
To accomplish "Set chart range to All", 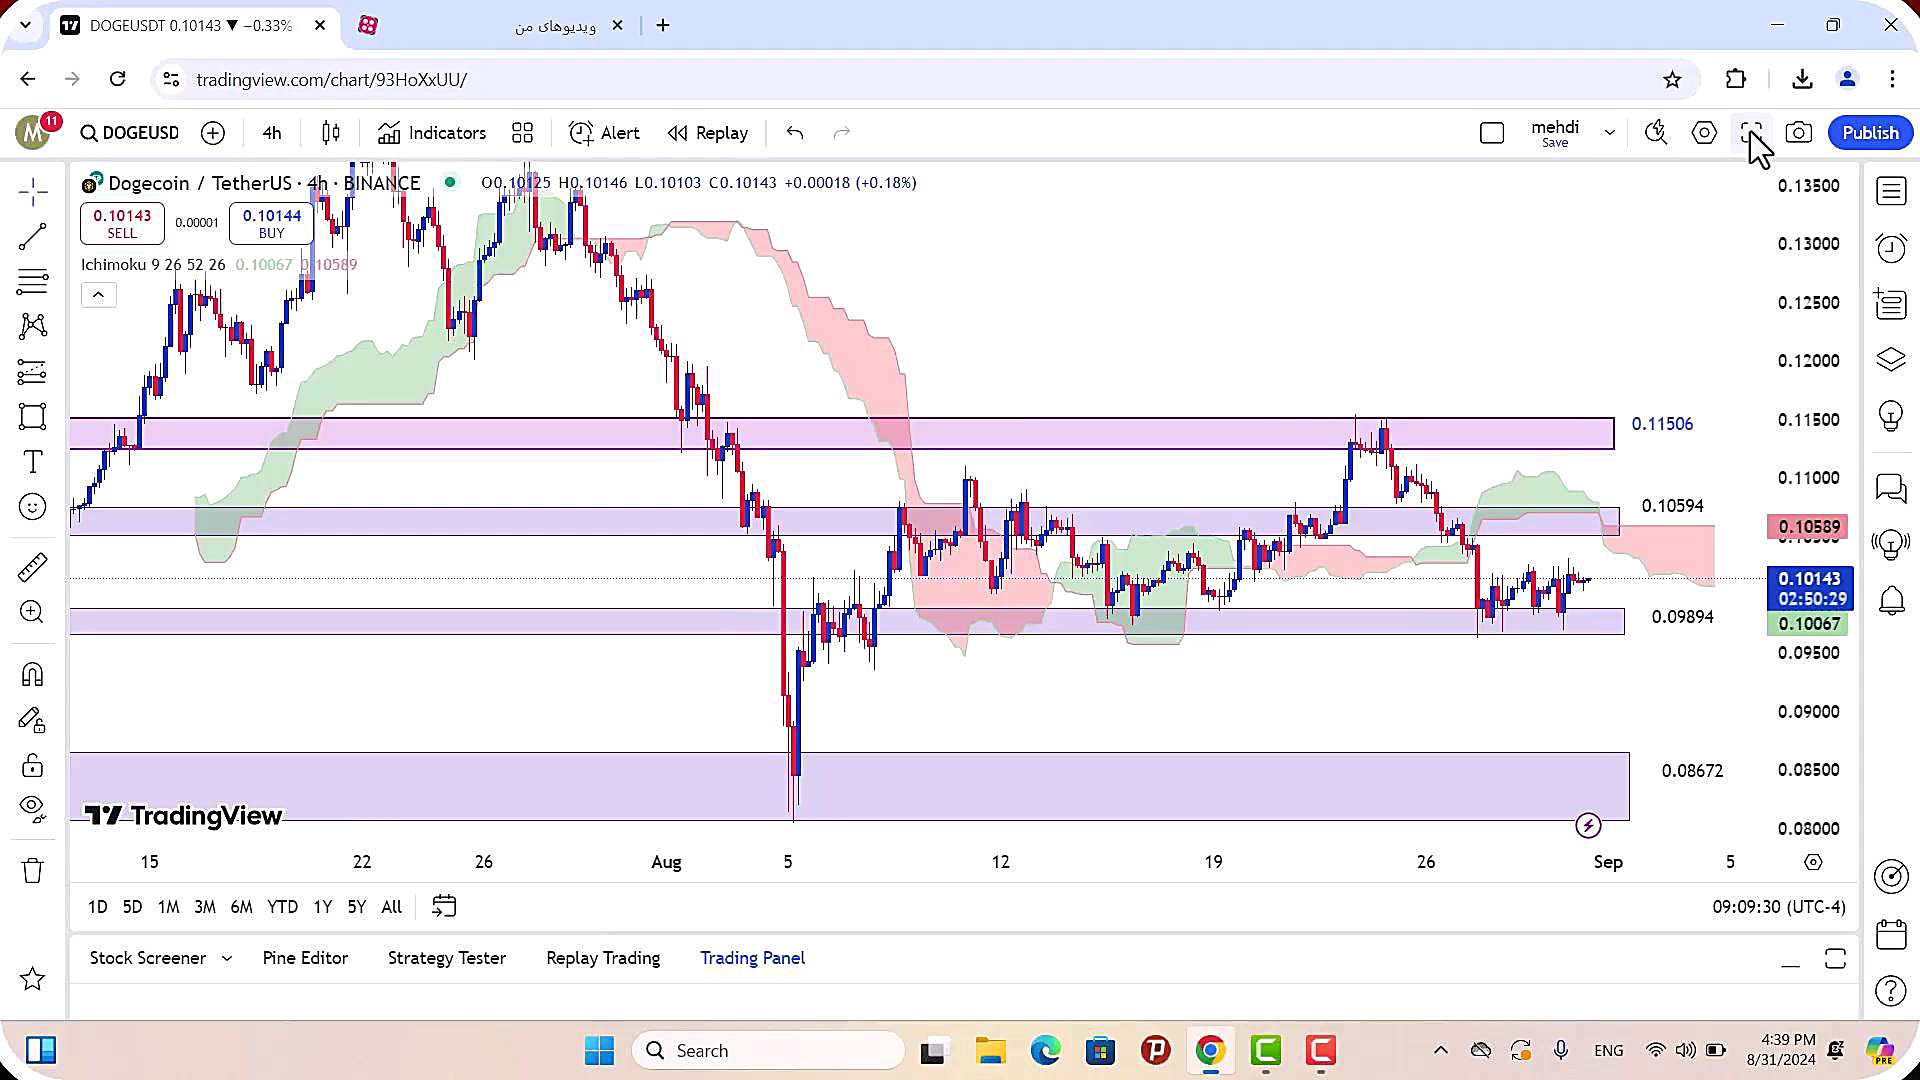I will point(392,907).
